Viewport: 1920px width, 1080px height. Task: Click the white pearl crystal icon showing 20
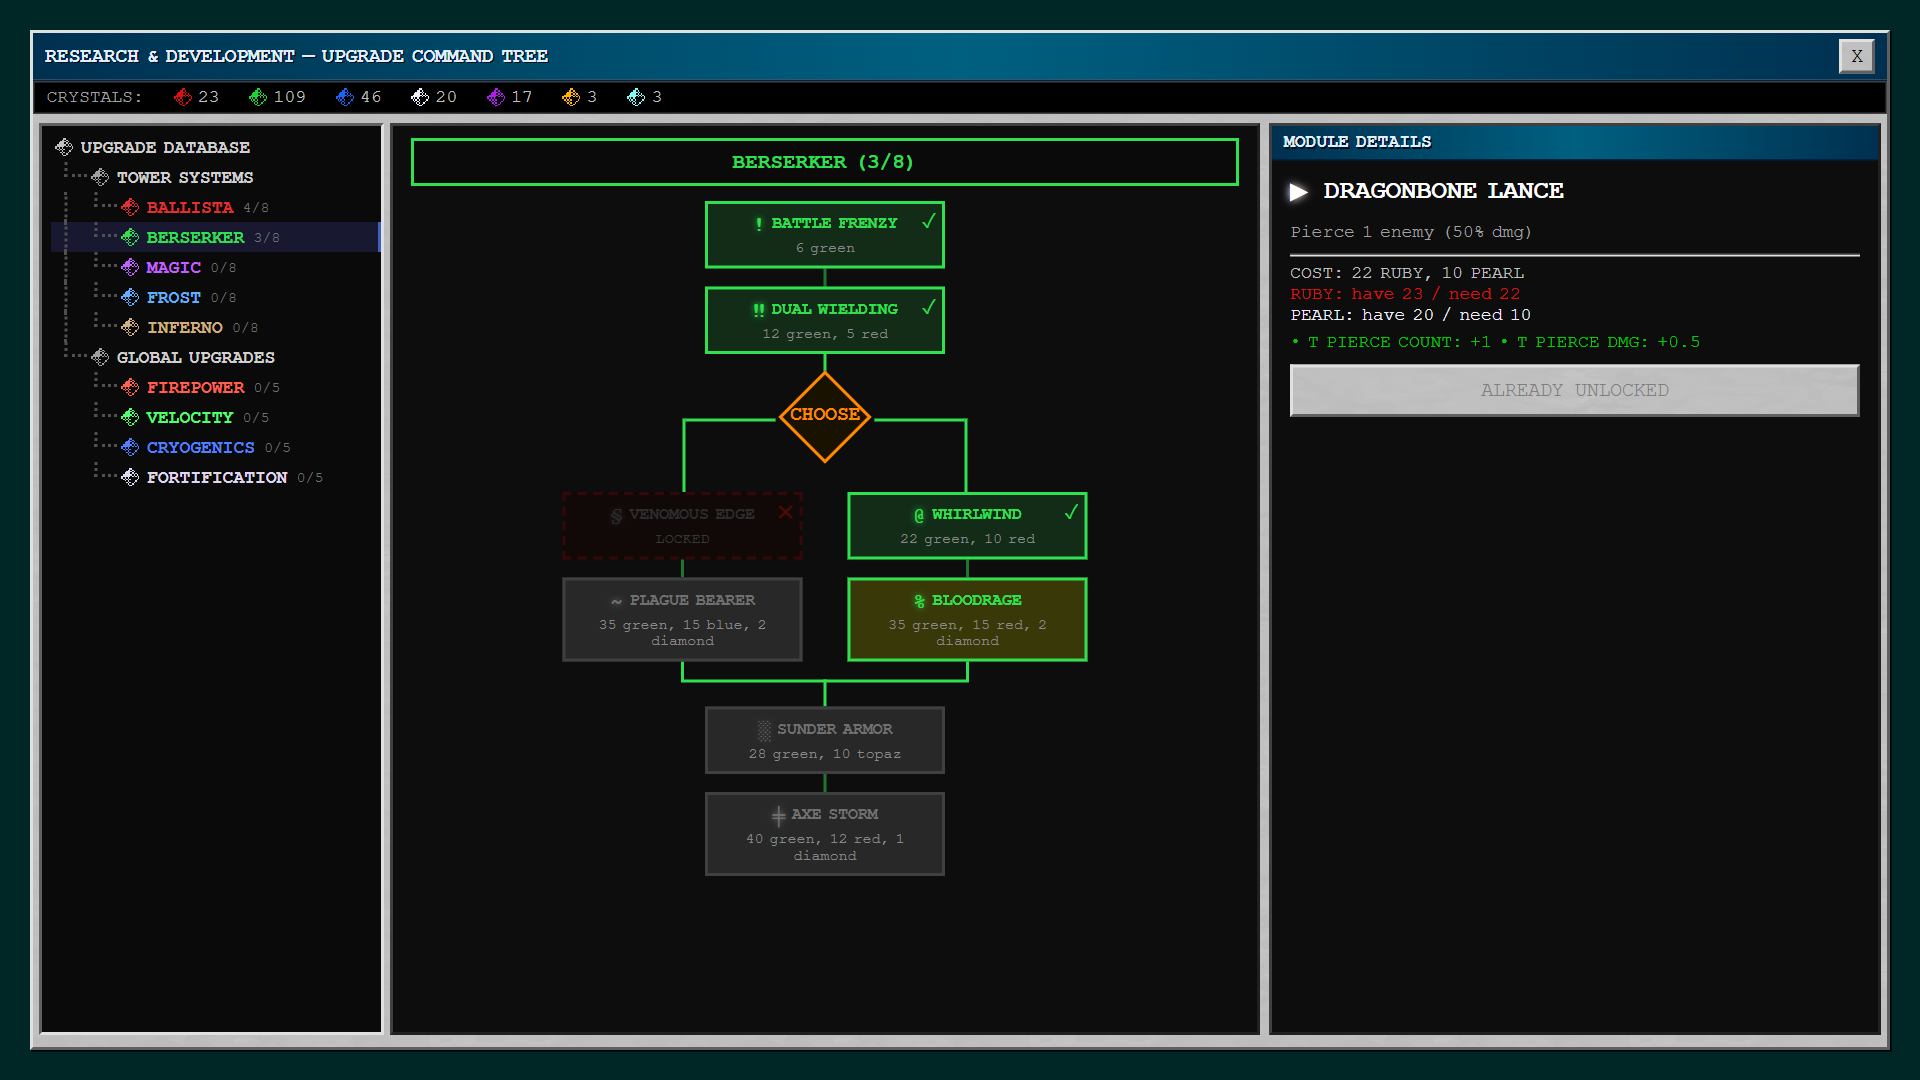[420, 97]
